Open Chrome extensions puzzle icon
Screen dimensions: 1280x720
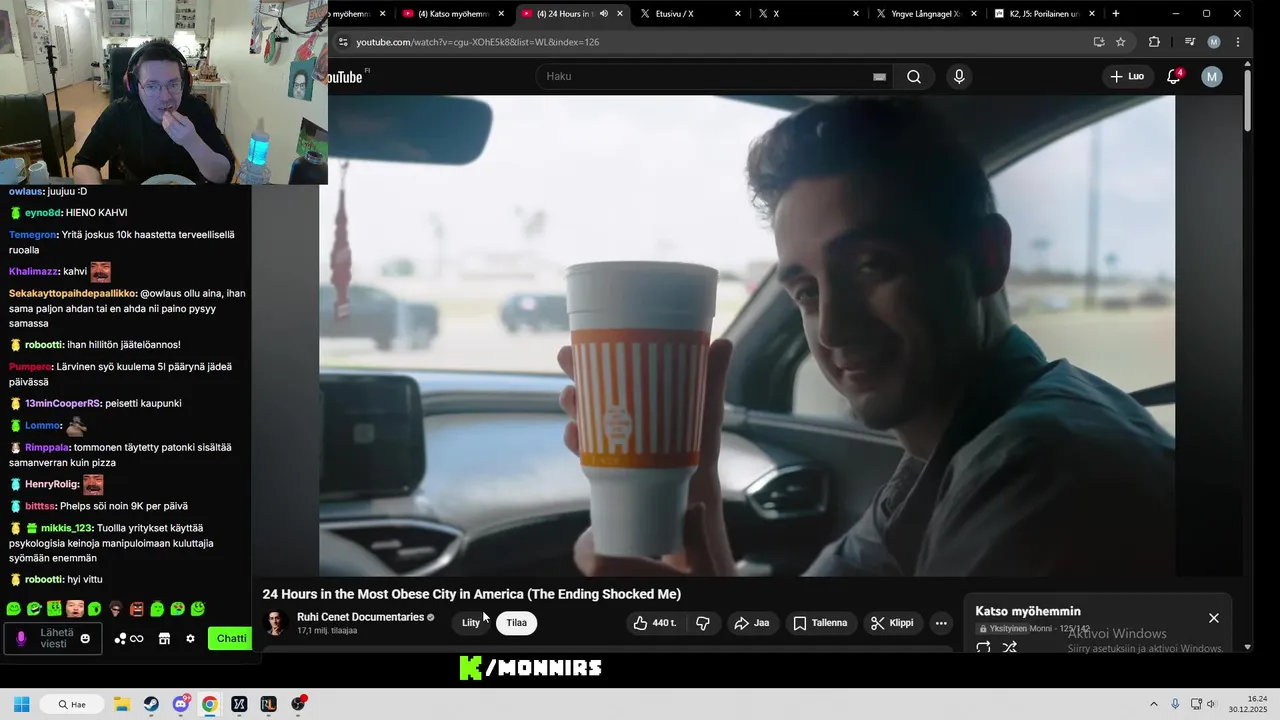pyautogui.click(x=1154, y=42)
